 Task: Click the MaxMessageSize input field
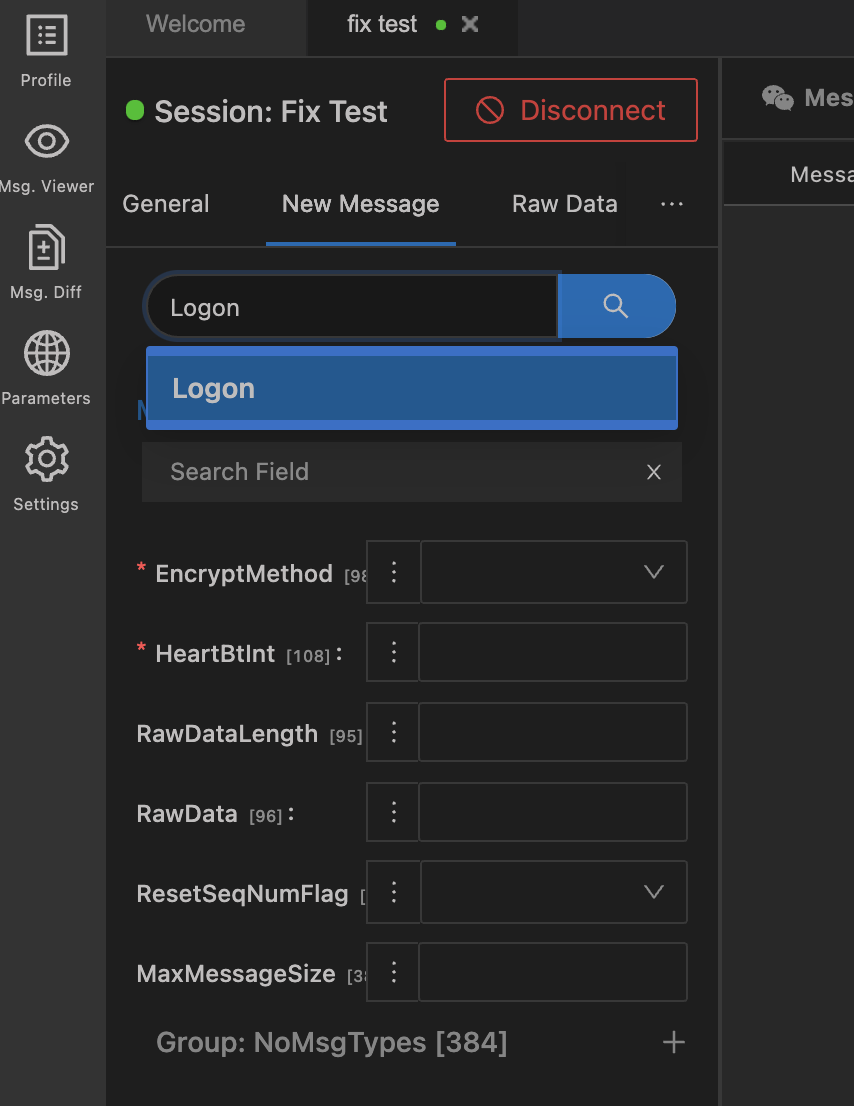tap(552, 972)
